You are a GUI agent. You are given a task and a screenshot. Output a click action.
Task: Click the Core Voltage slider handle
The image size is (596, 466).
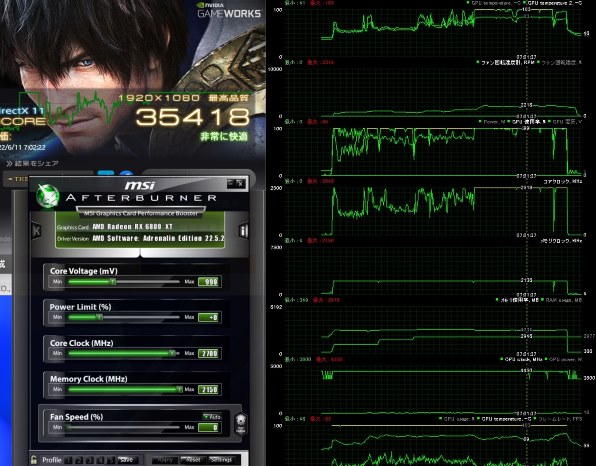113,282
